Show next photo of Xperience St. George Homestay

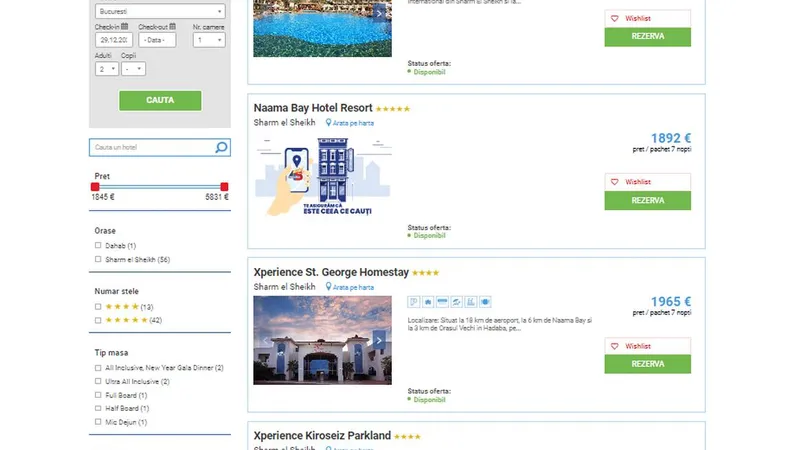379,340
